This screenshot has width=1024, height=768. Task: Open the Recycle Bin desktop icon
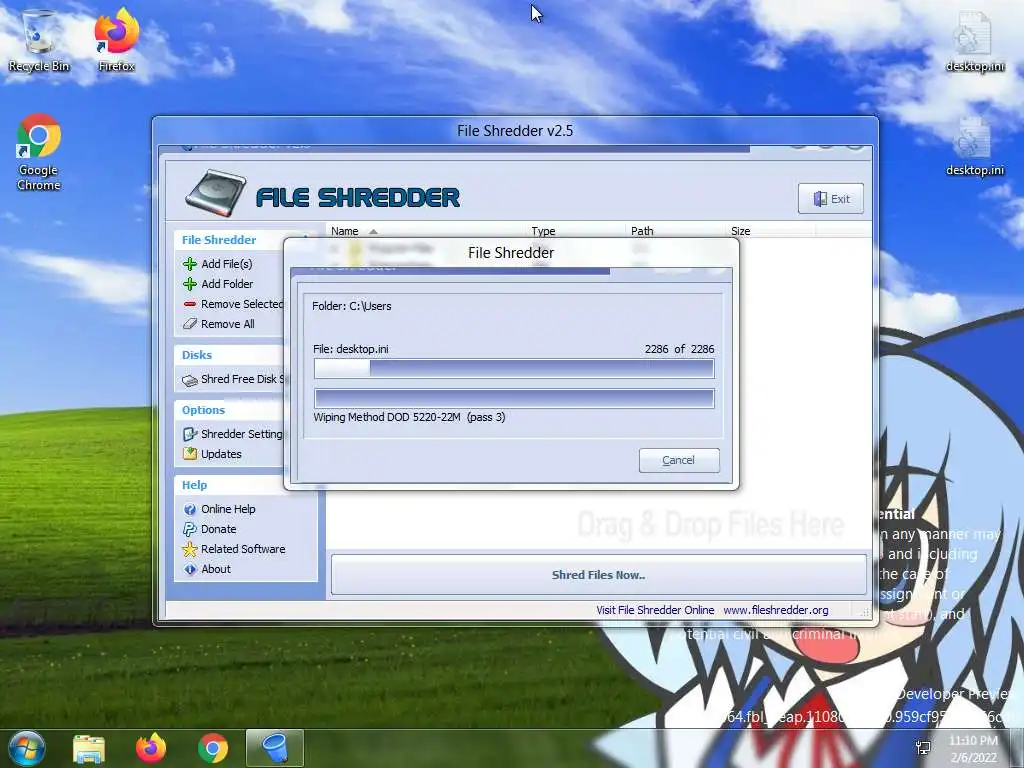point(38,39)
